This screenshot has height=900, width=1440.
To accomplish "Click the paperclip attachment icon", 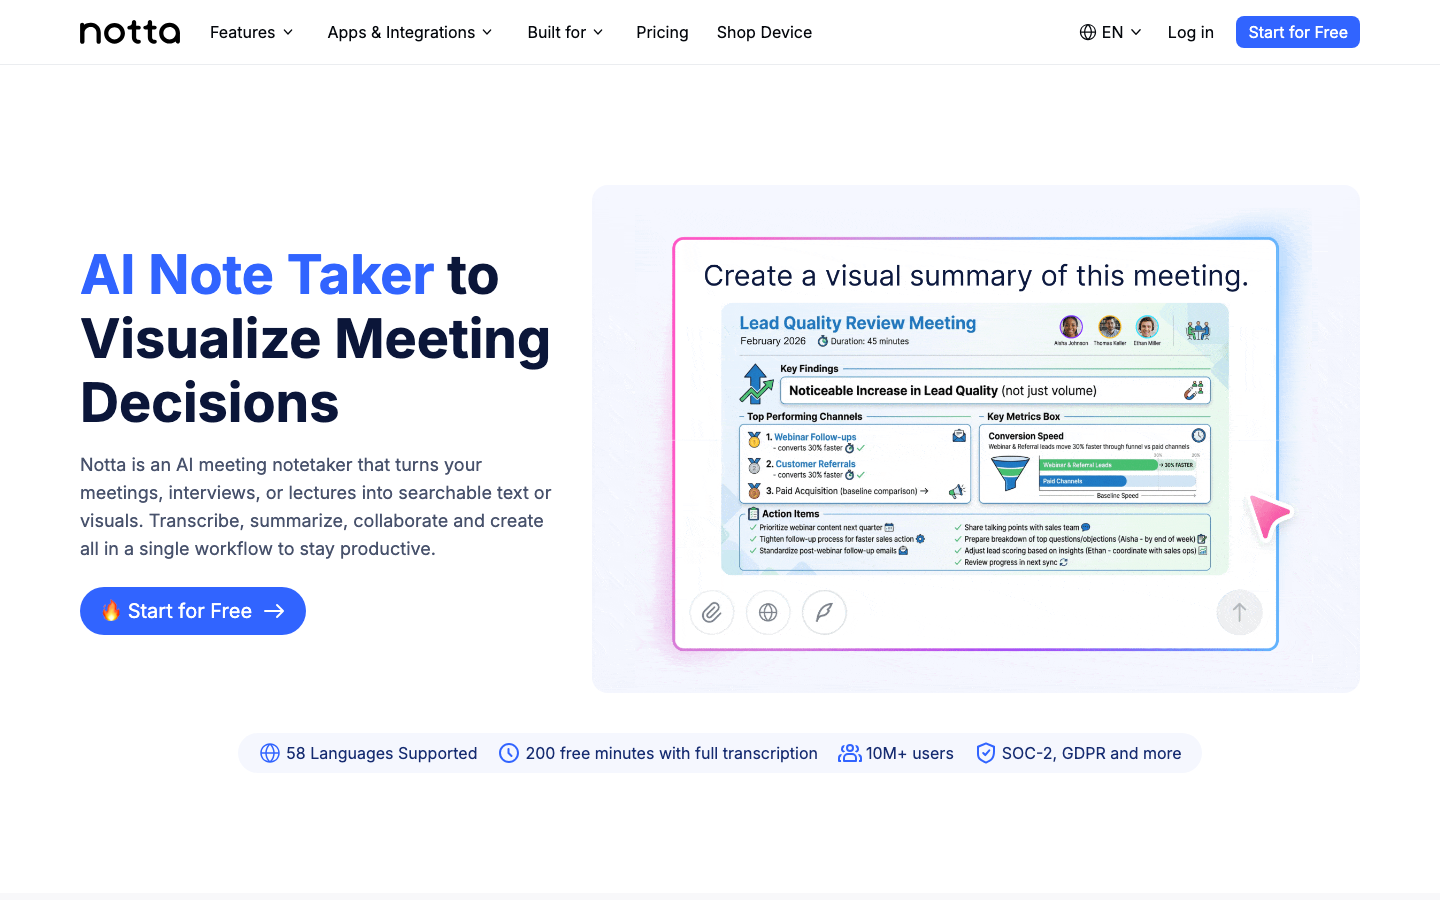I will pyautogui.click(x=712, y=613).
